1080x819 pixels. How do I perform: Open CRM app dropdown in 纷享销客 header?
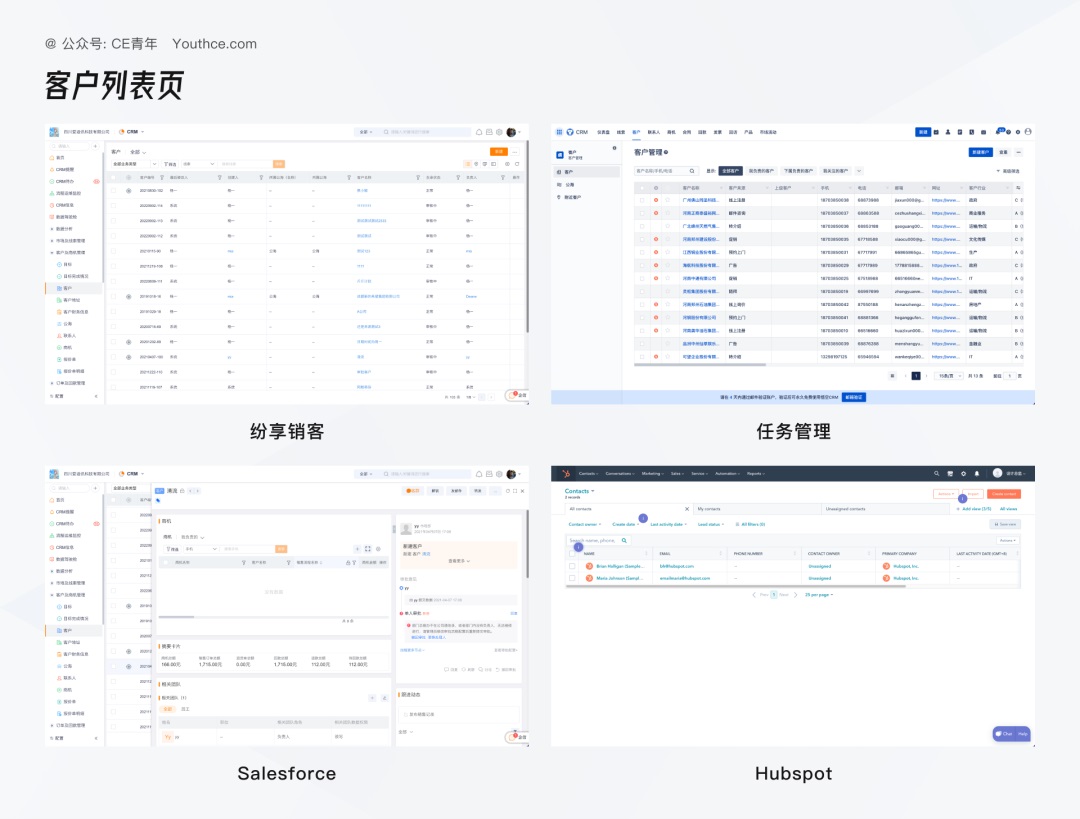(132, 132)
